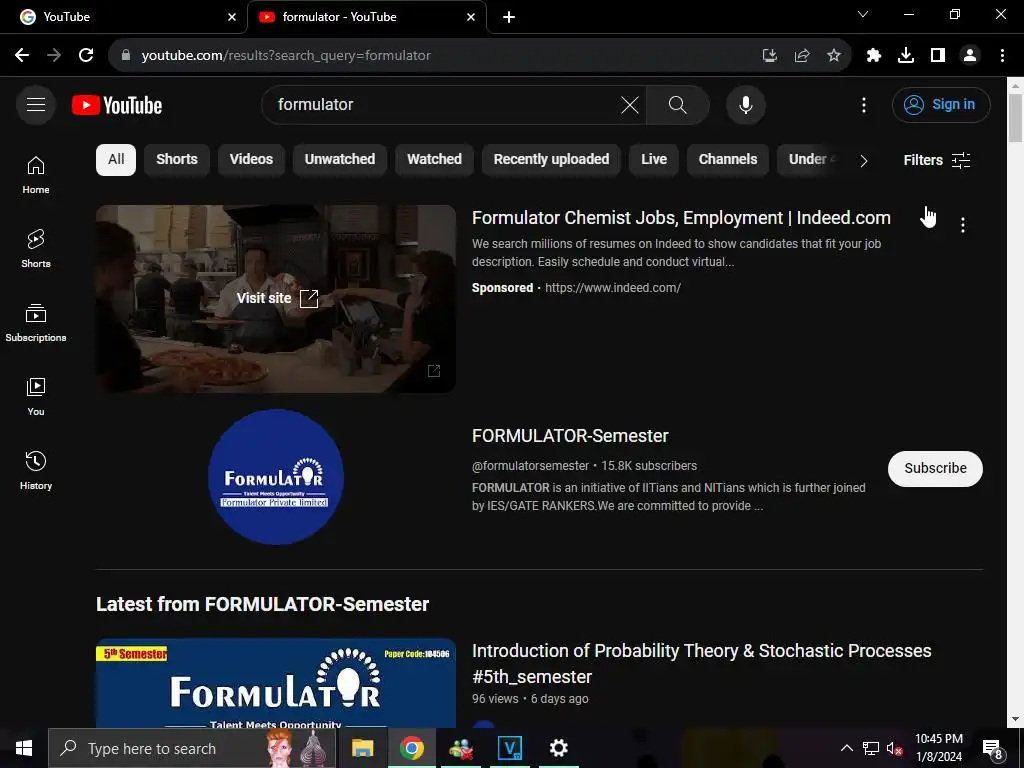Click the page vertical scrollbar thumb
1024x768 pixels.
tap(1015, 118)
